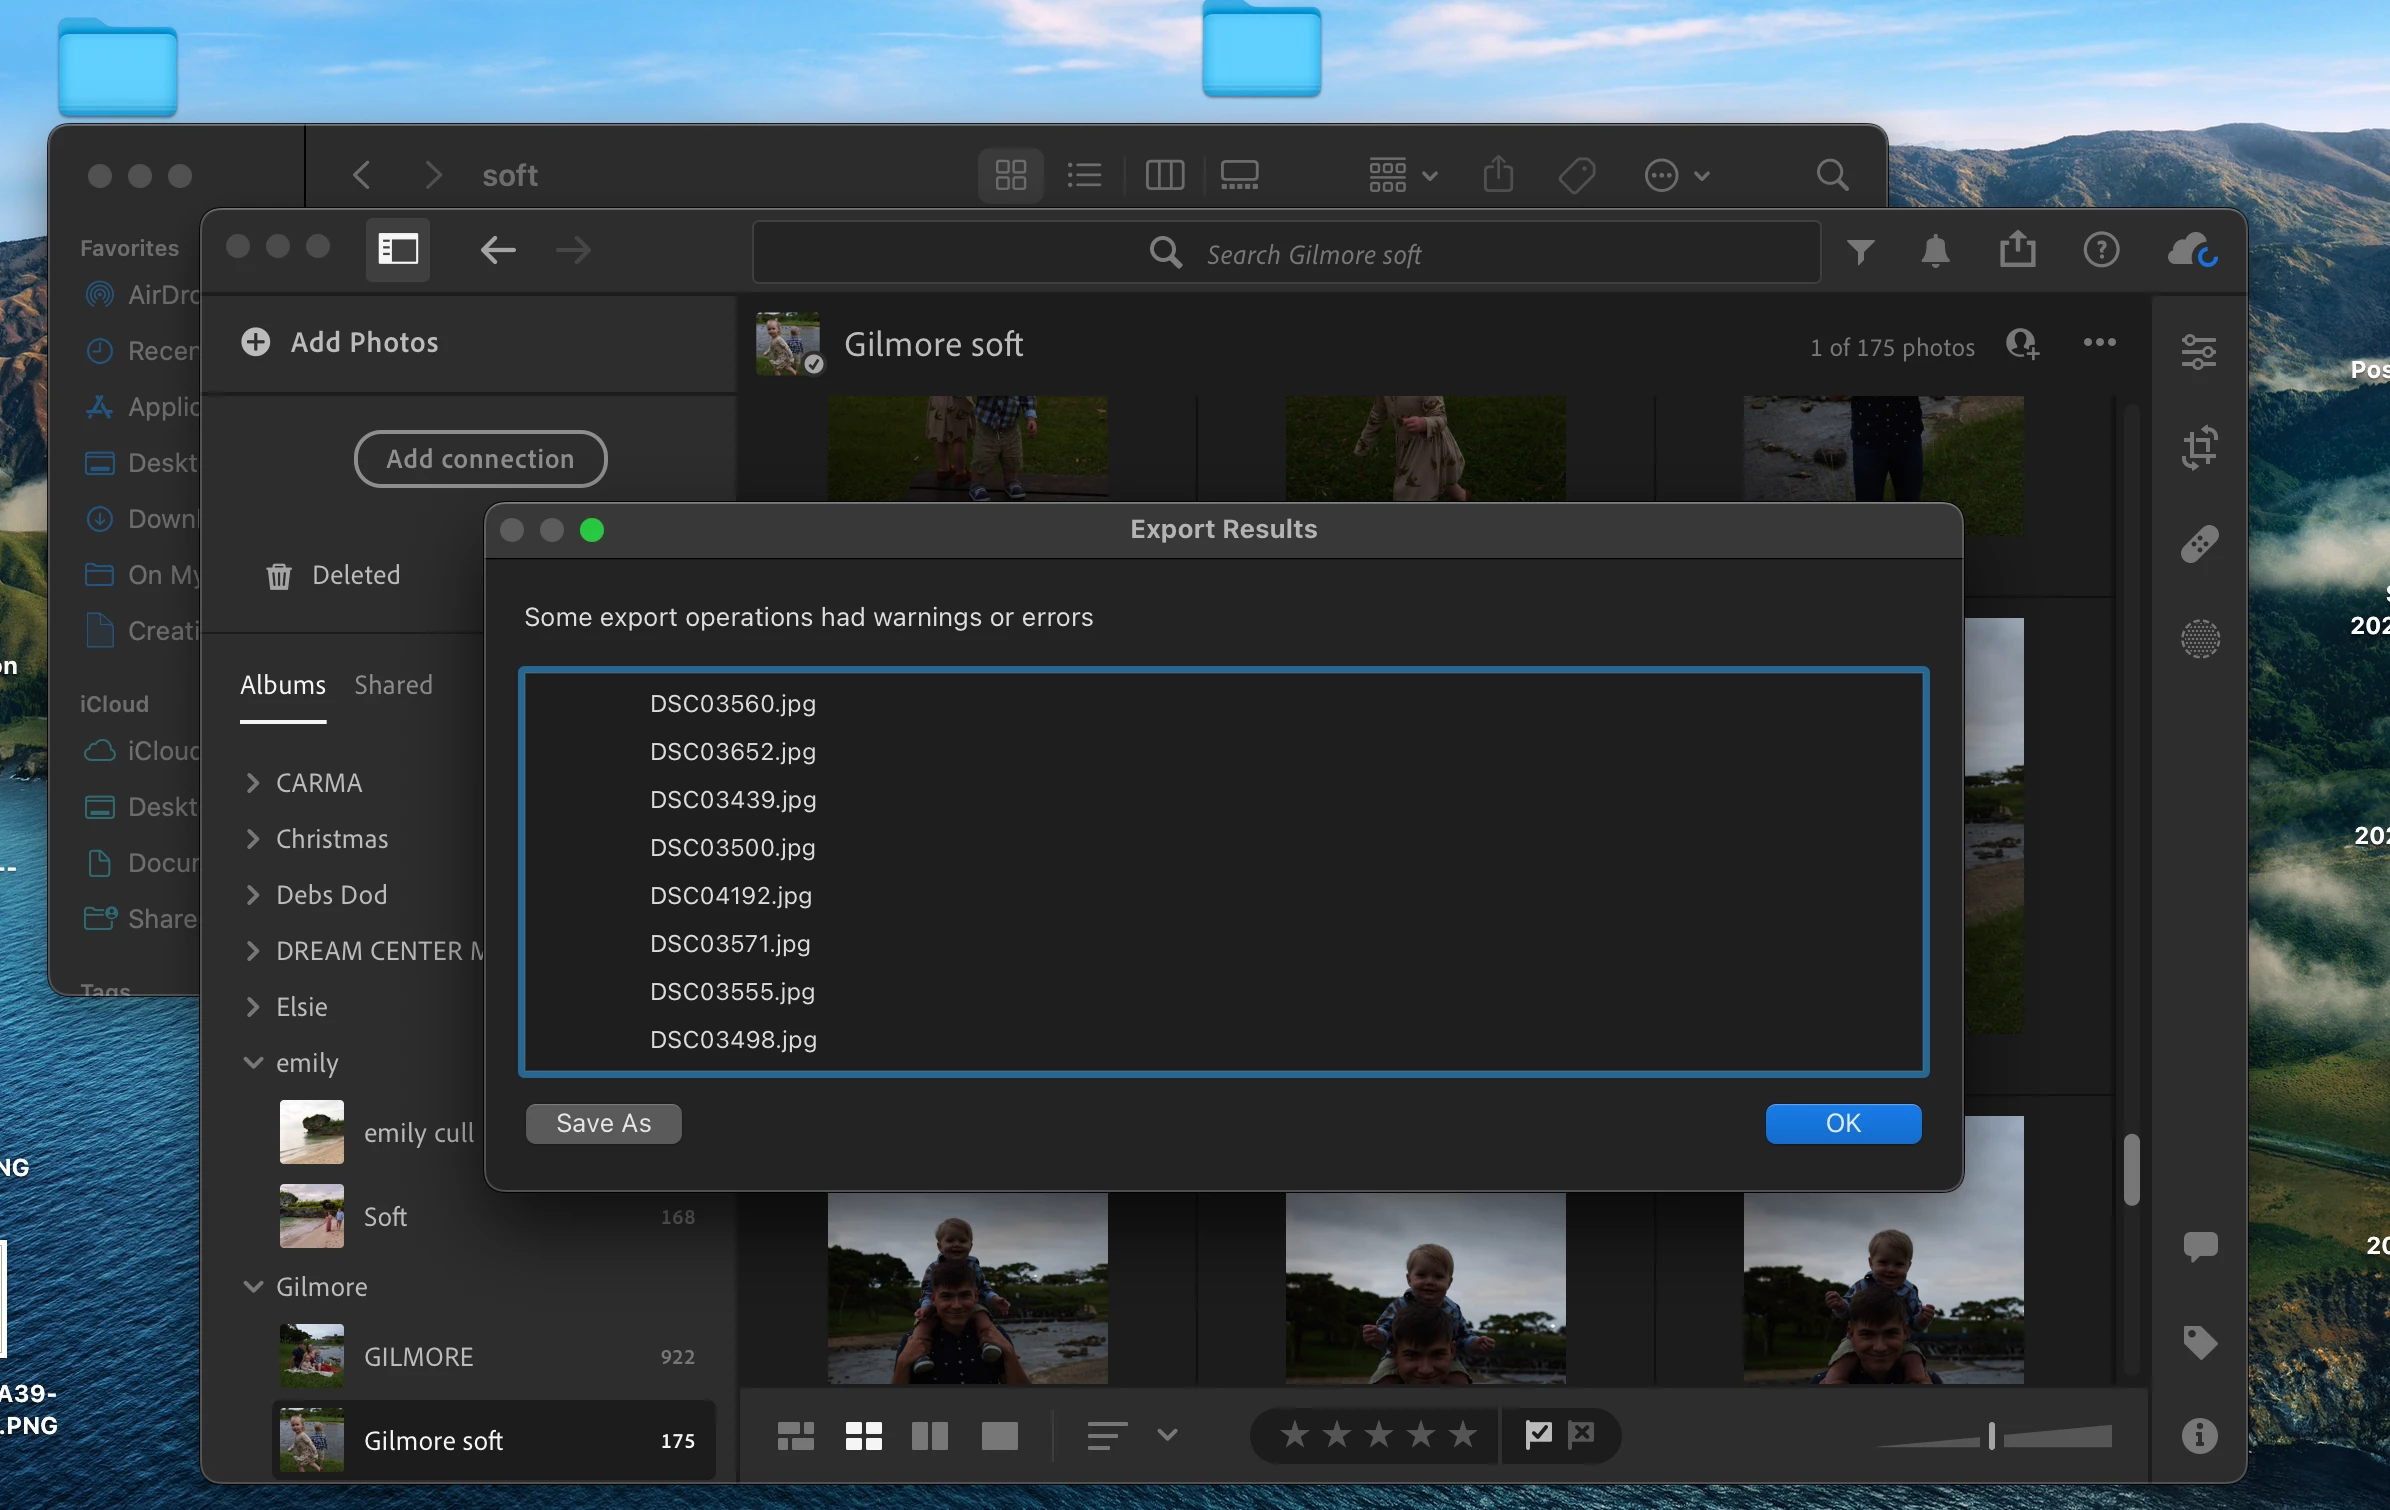Click the filter funnel icon
This screenshot has width=2390, height=1510.
pos(1860,251)
